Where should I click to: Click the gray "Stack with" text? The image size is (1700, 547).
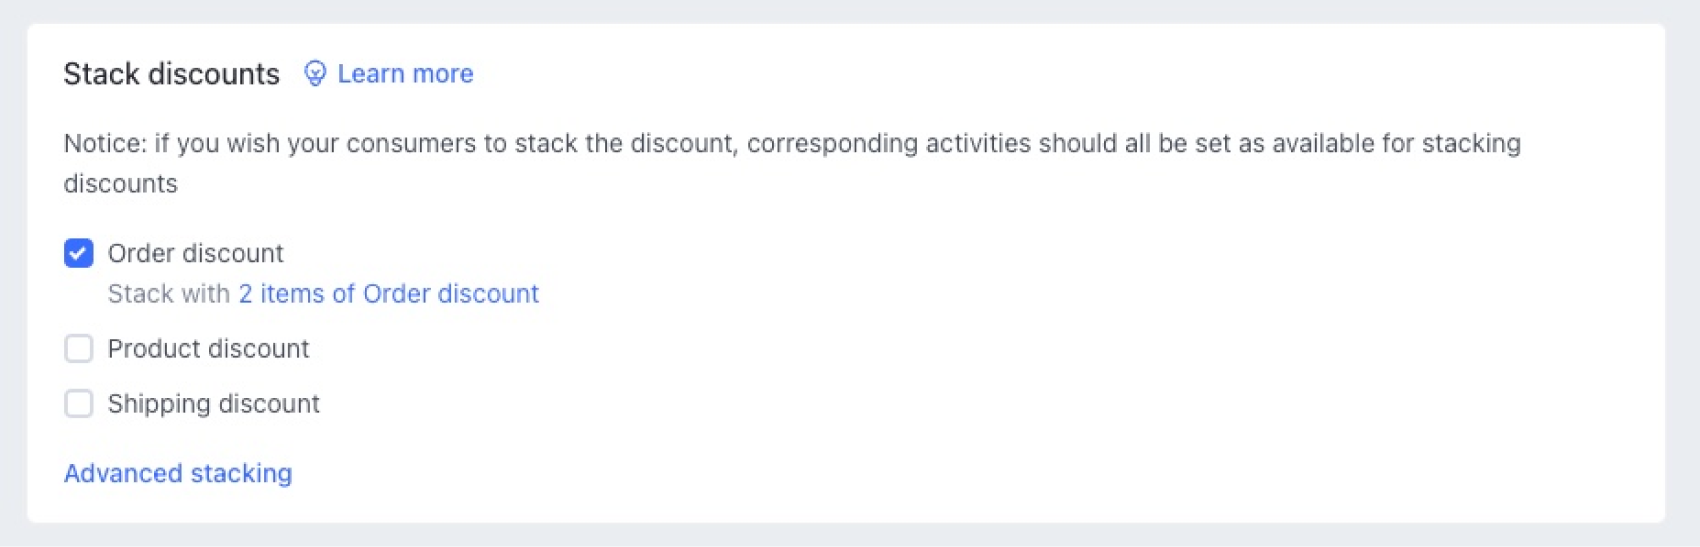click(169, 293)
